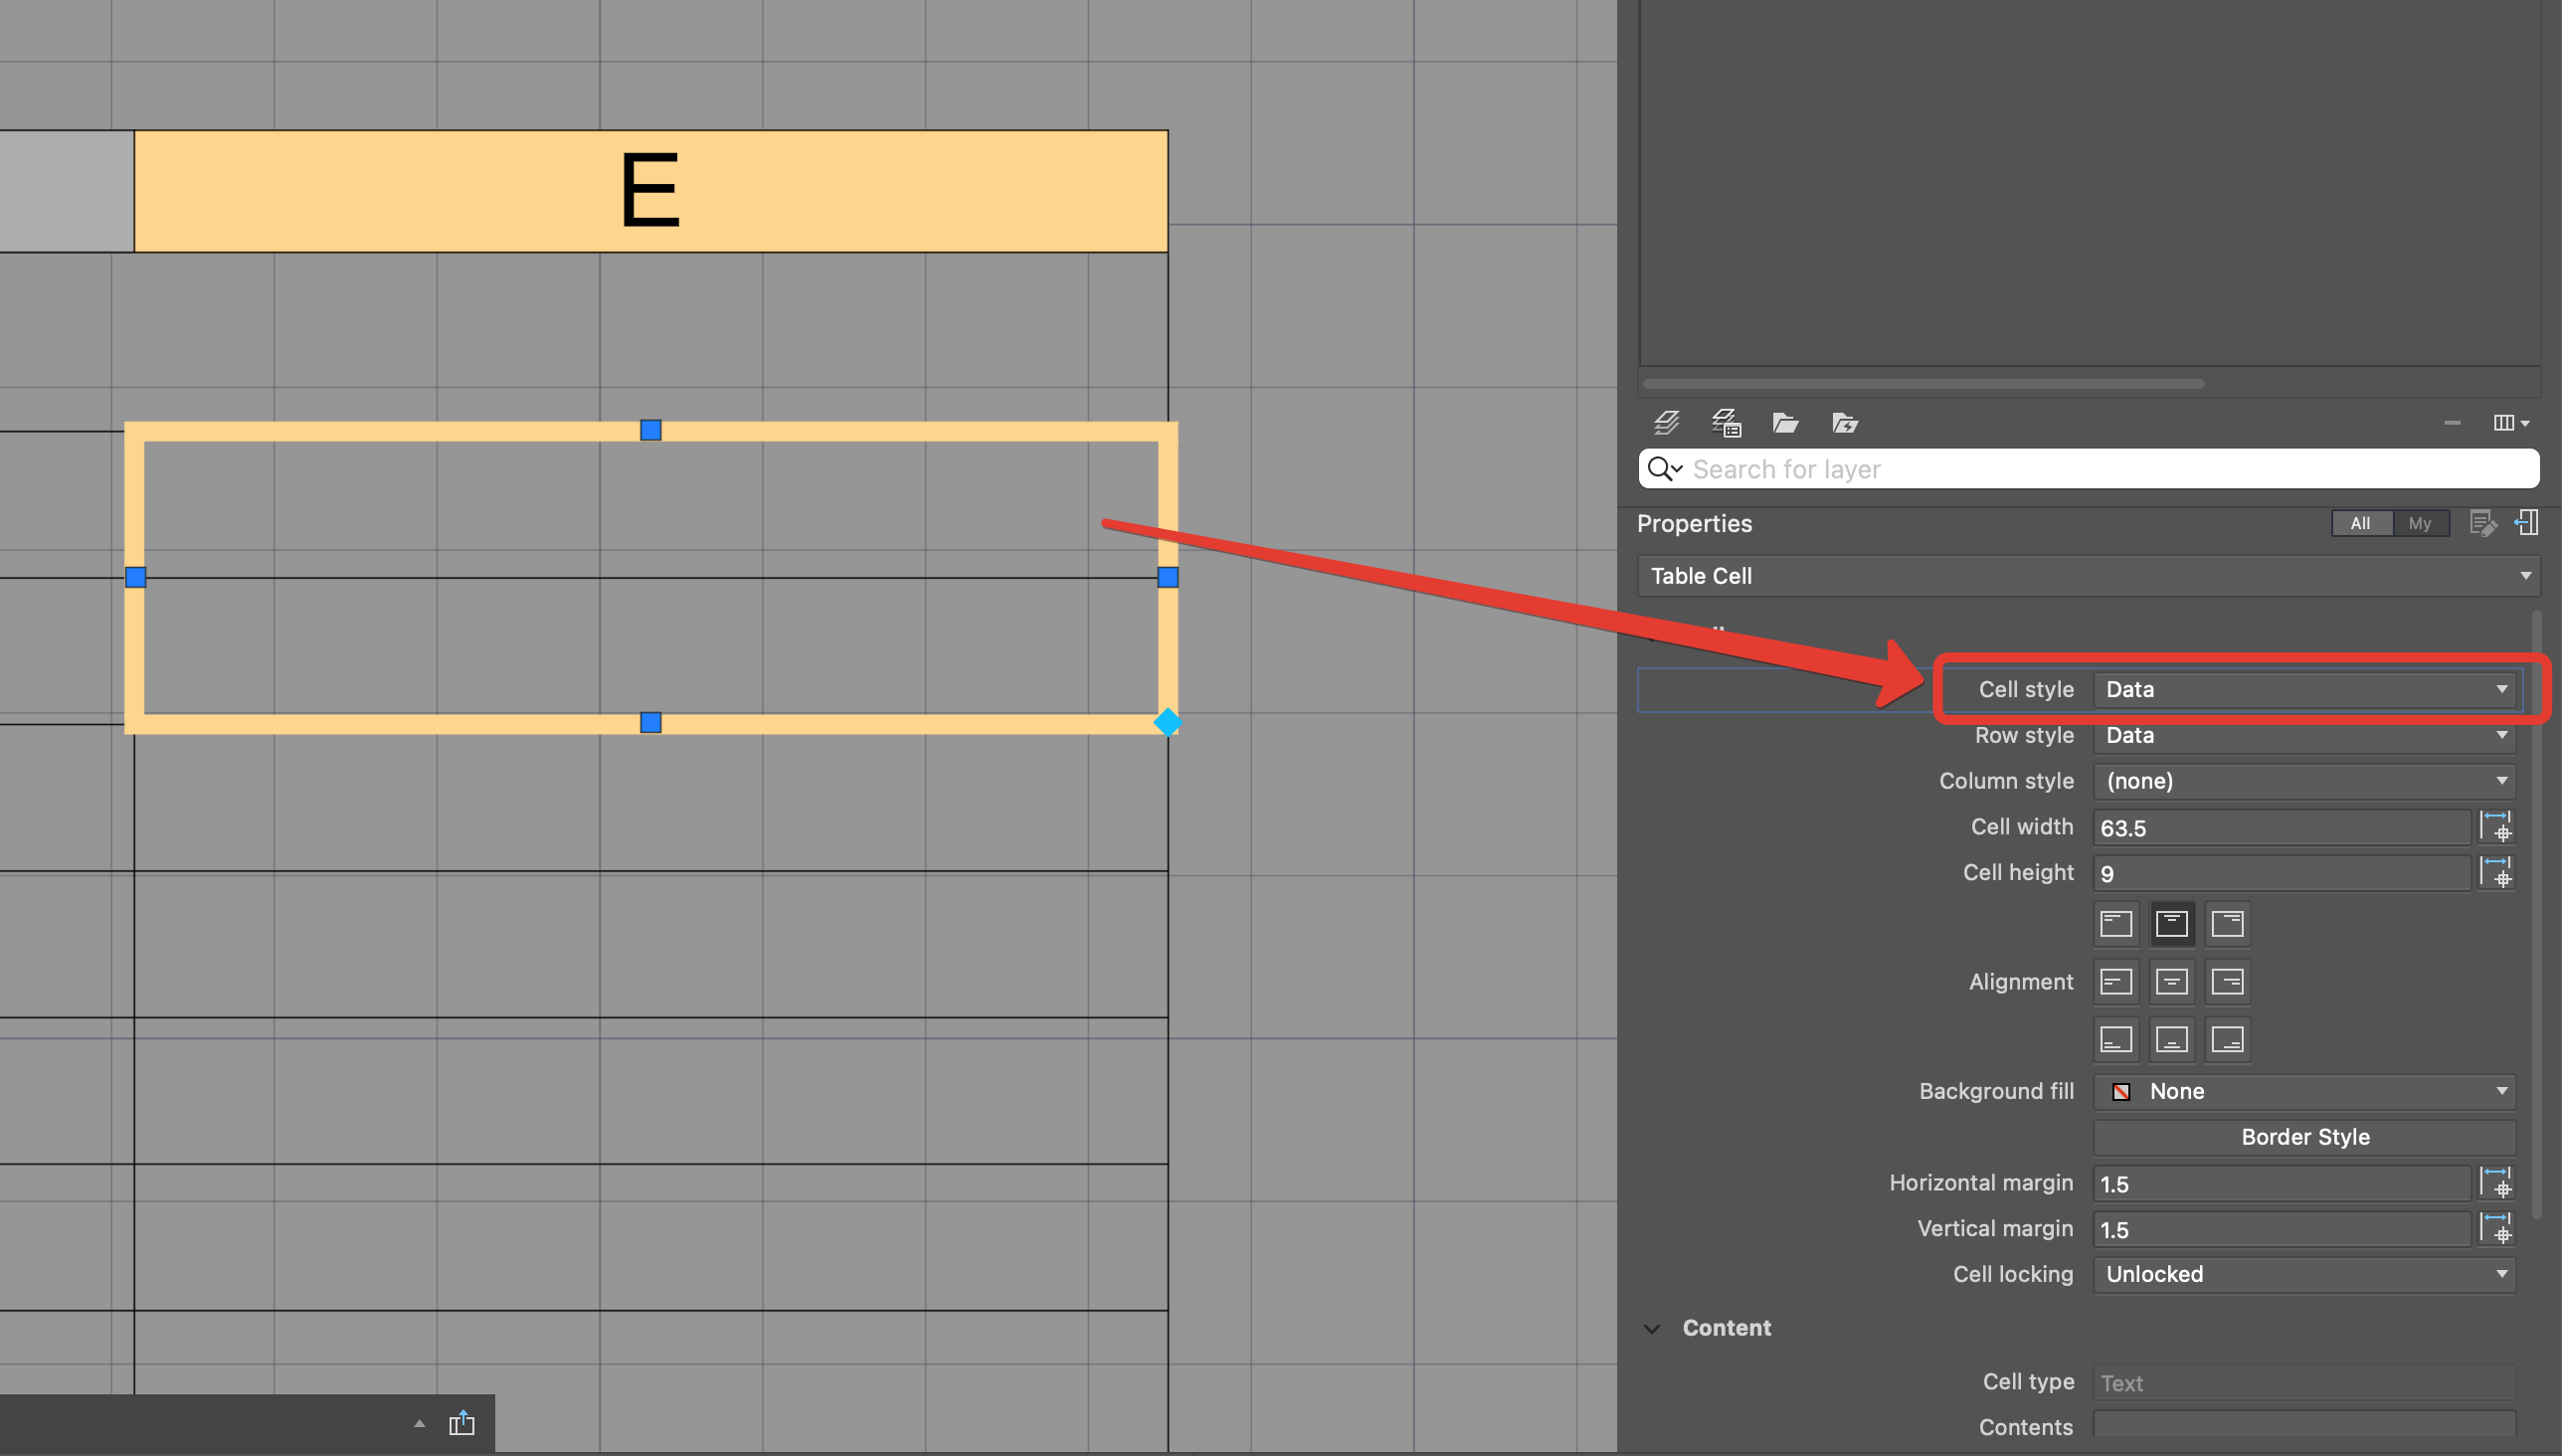Open the Column style dropdown set to (none)
The width and height of the screenshot is (2562, 1456).
[x=2303, y=781]
